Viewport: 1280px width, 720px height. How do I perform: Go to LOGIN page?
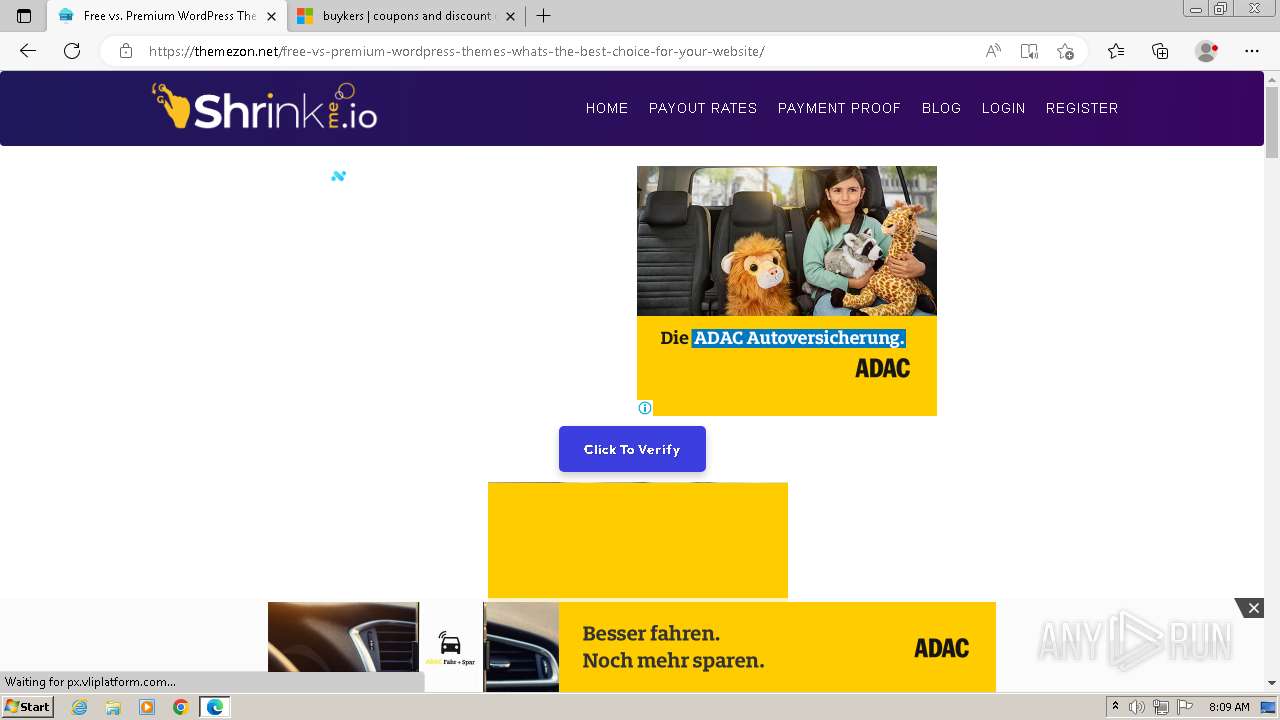pos(1003,108)
